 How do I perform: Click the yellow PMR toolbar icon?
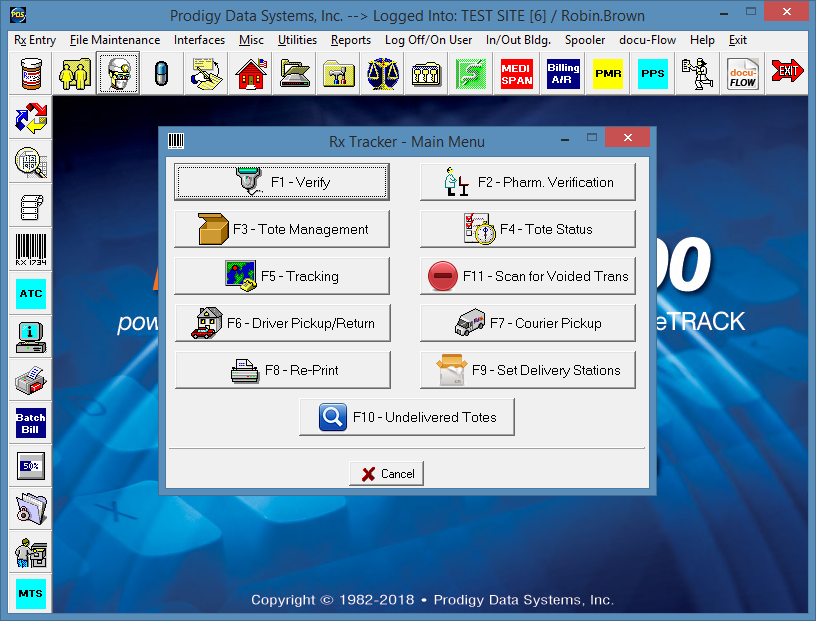608,75
